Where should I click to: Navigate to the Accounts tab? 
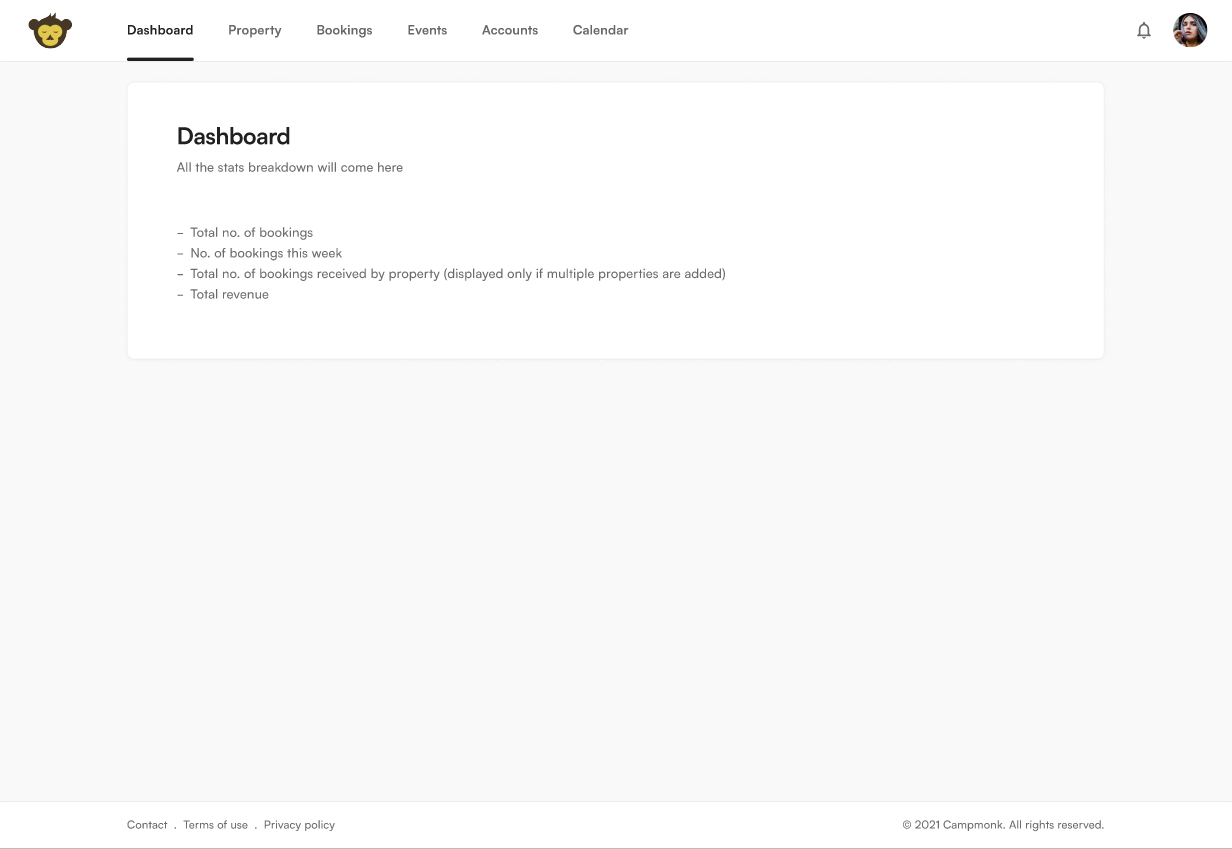pyautogui.click(x=509, y=30)
